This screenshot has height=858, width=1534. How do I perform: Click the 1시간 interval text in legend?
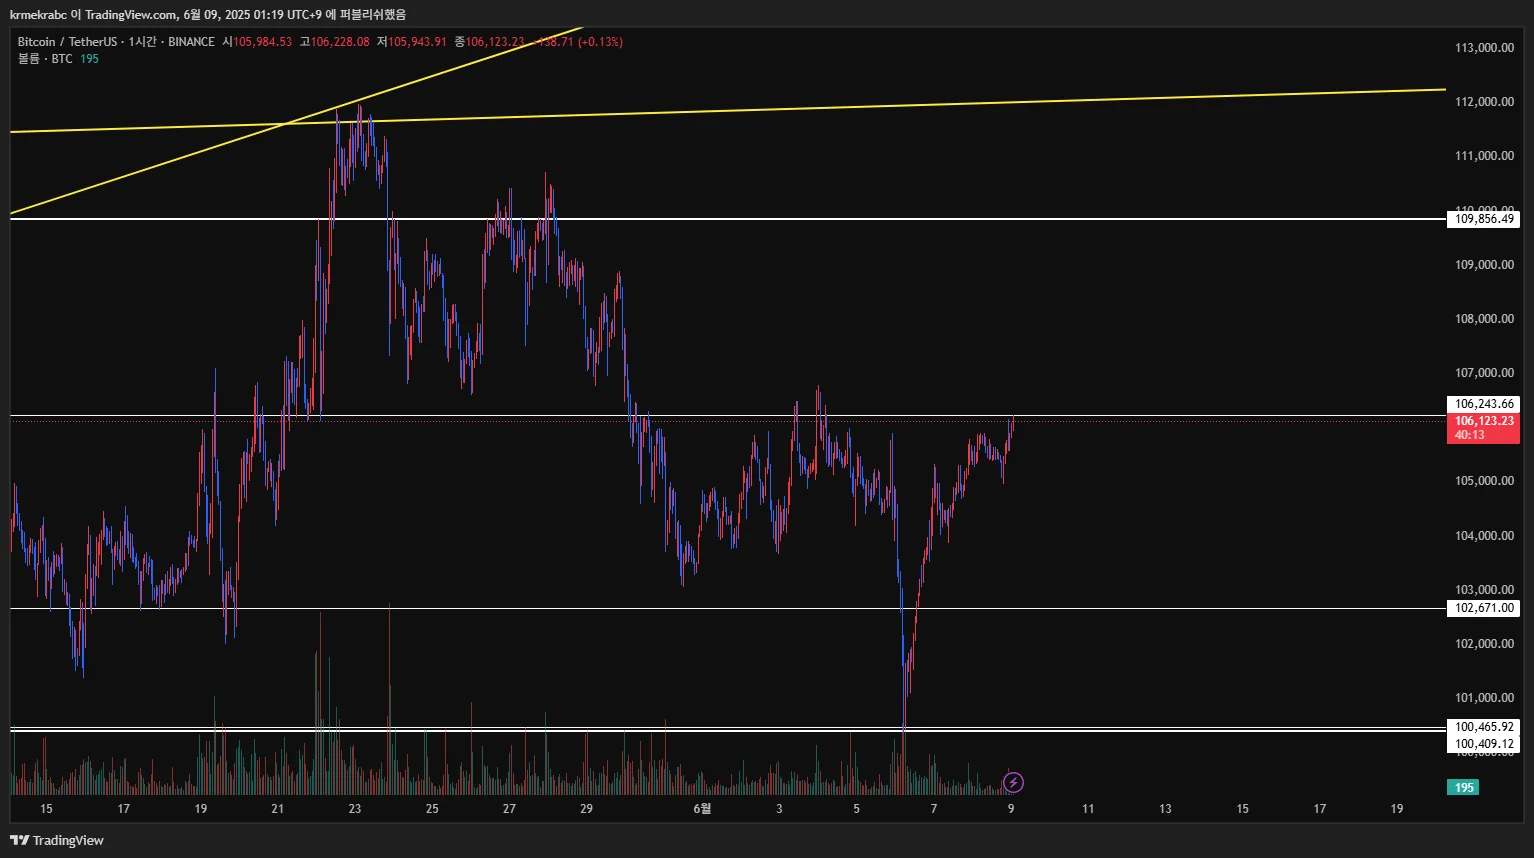coord(142,42)
